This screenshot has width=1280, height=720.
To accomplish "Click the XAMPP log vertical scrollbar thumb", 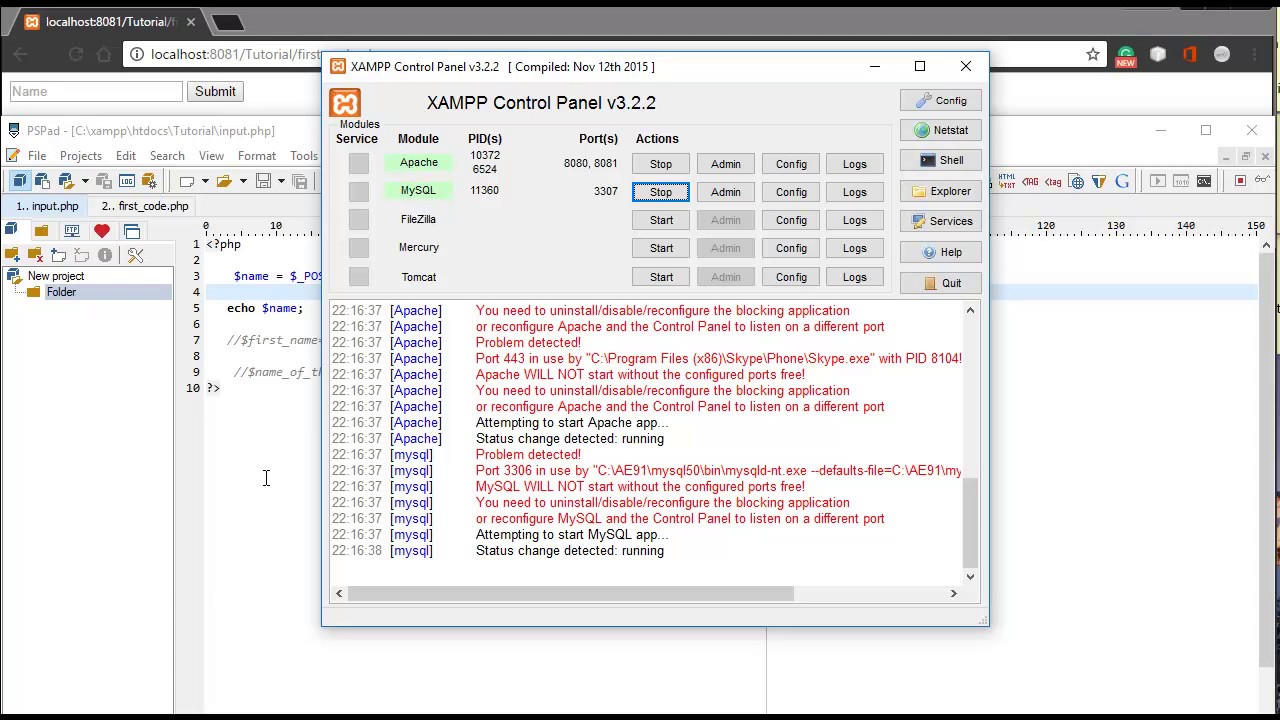I will 970,522.
